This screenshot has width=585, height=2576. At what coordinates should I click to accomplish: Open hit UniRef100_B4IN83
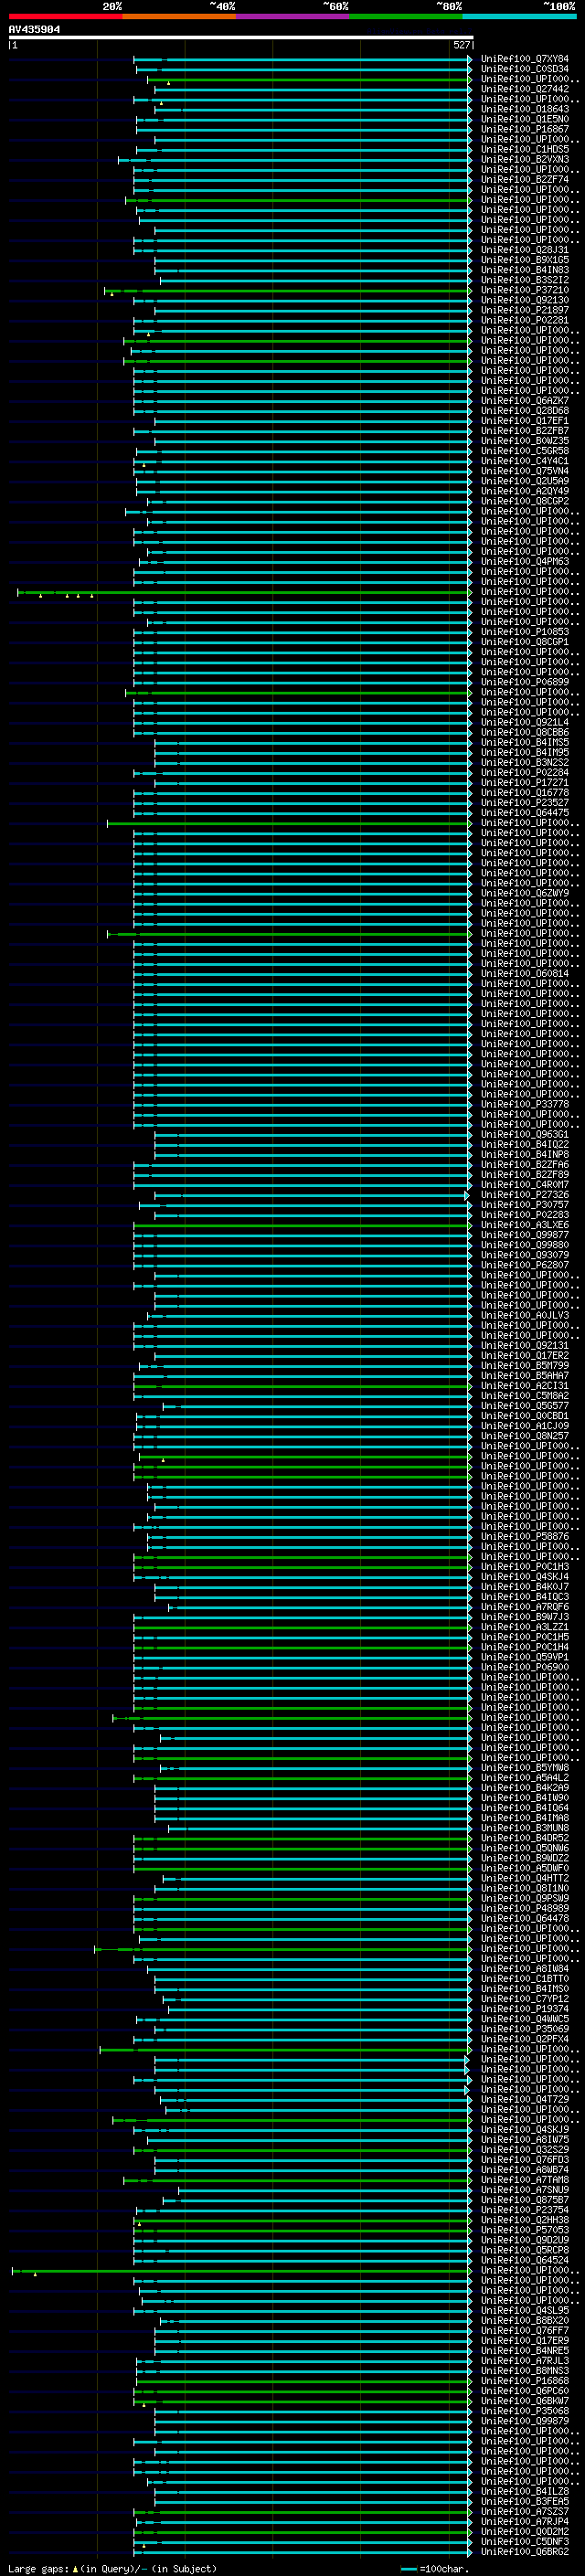[x=525, y=270]
